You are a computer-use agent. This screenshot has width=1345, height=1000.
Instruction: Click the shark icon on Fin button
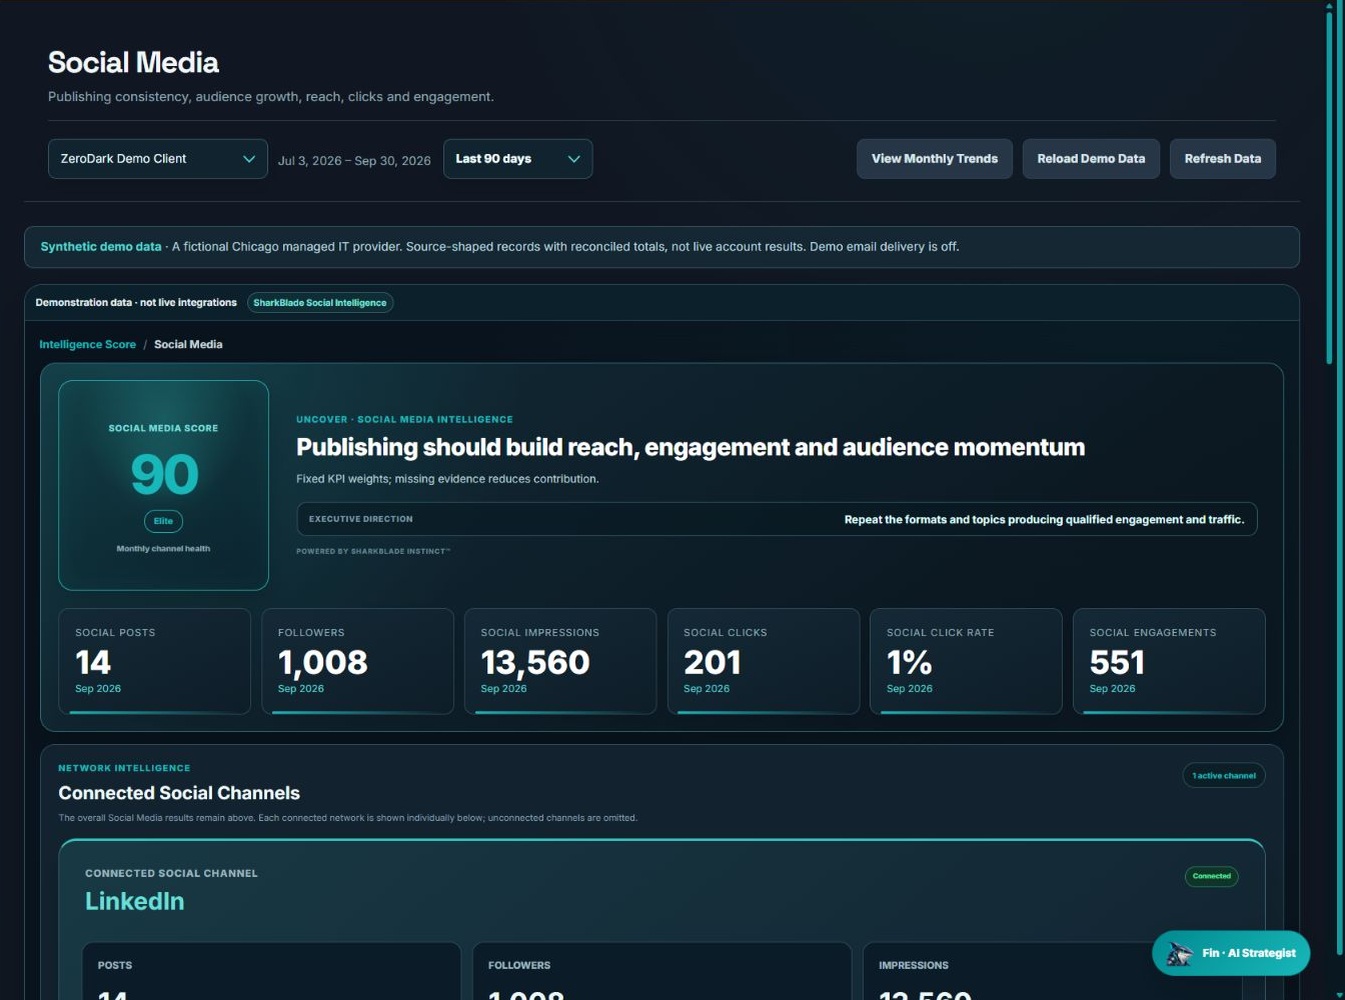(x=1180, y=954)
